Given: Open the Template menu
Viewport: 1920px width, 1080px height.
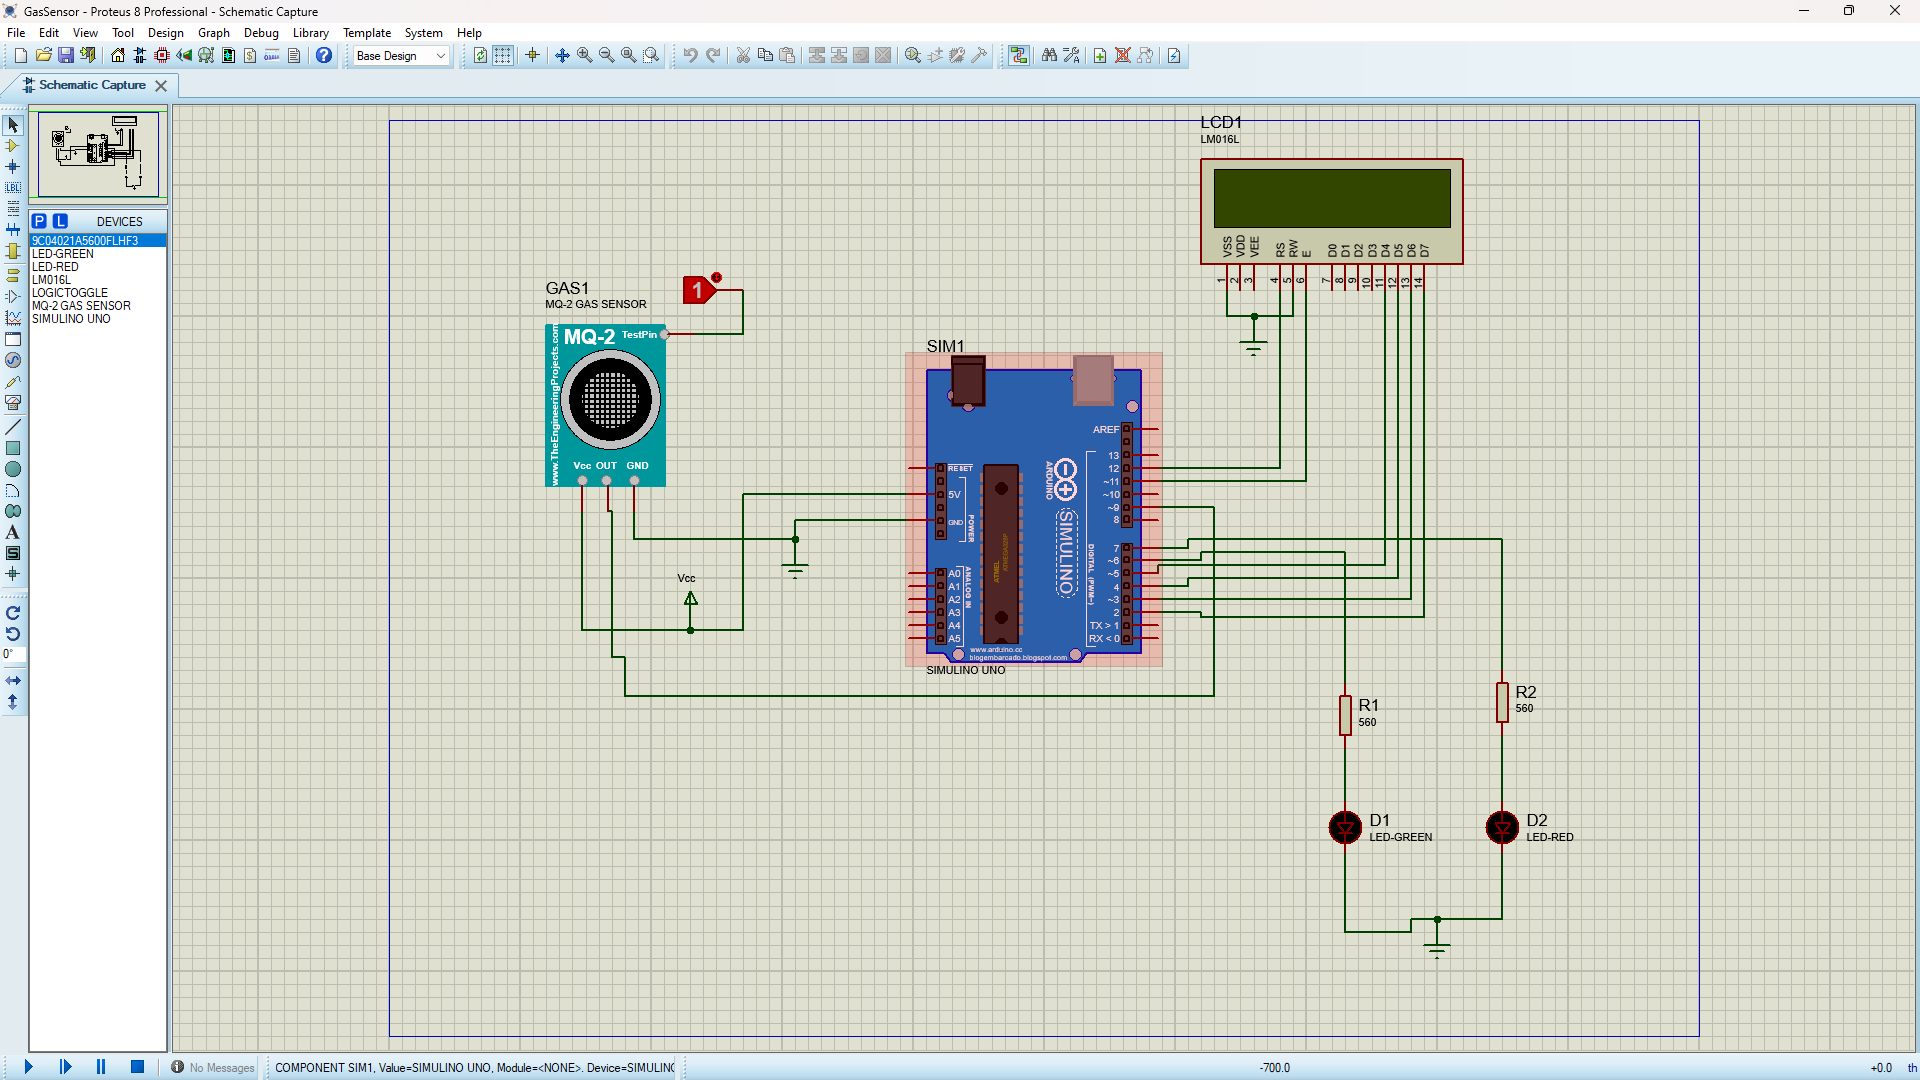Looking at the screenshot, I should tap(367, 33).
